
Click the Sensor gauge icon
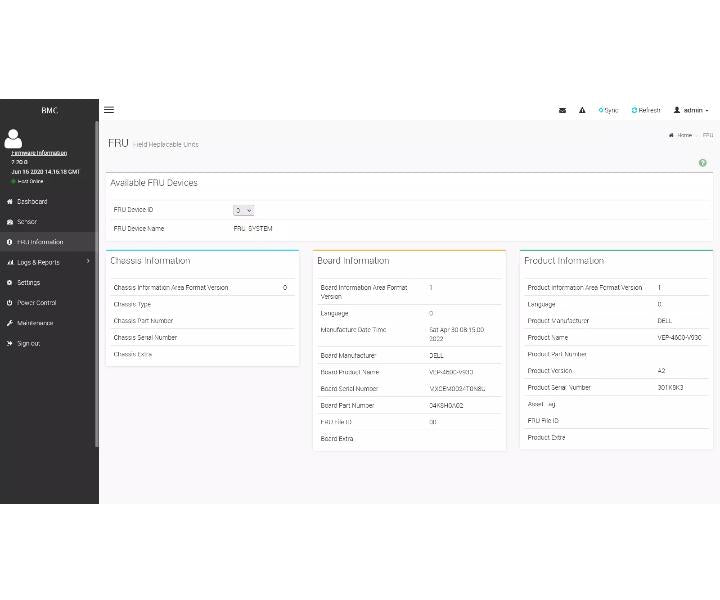click(10, 222)
